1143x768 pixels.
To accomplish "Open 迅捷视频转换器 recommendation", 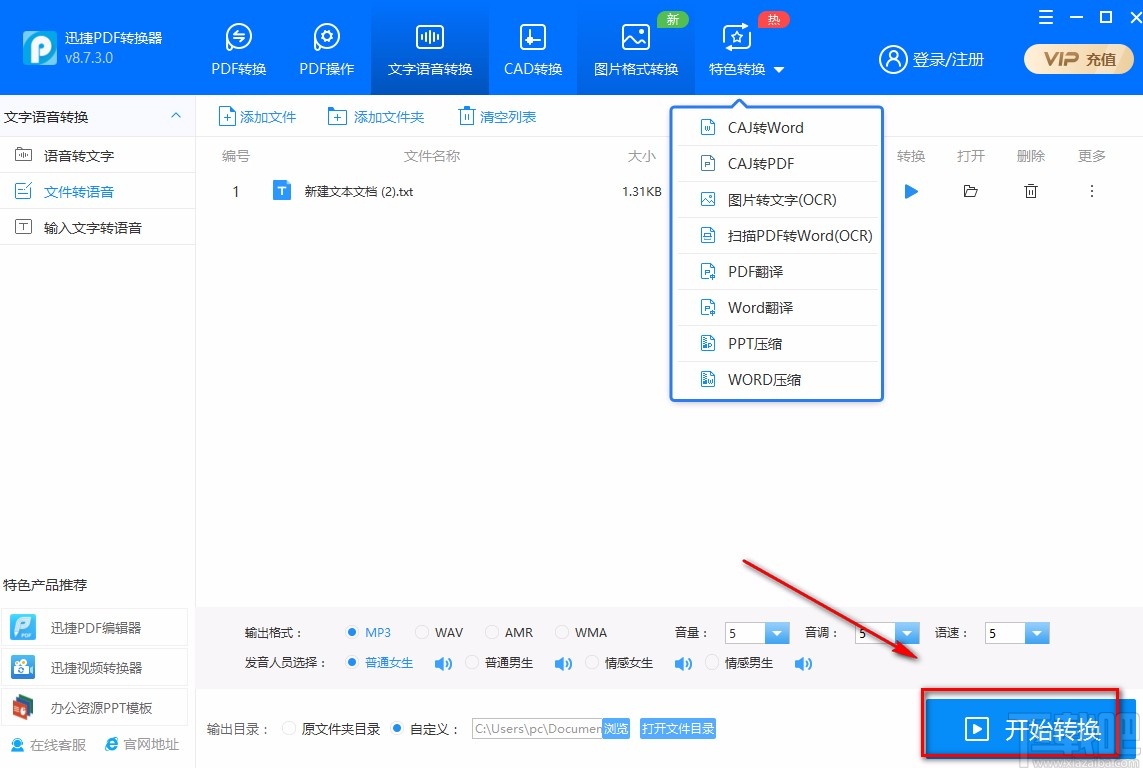I will (95, 665).
